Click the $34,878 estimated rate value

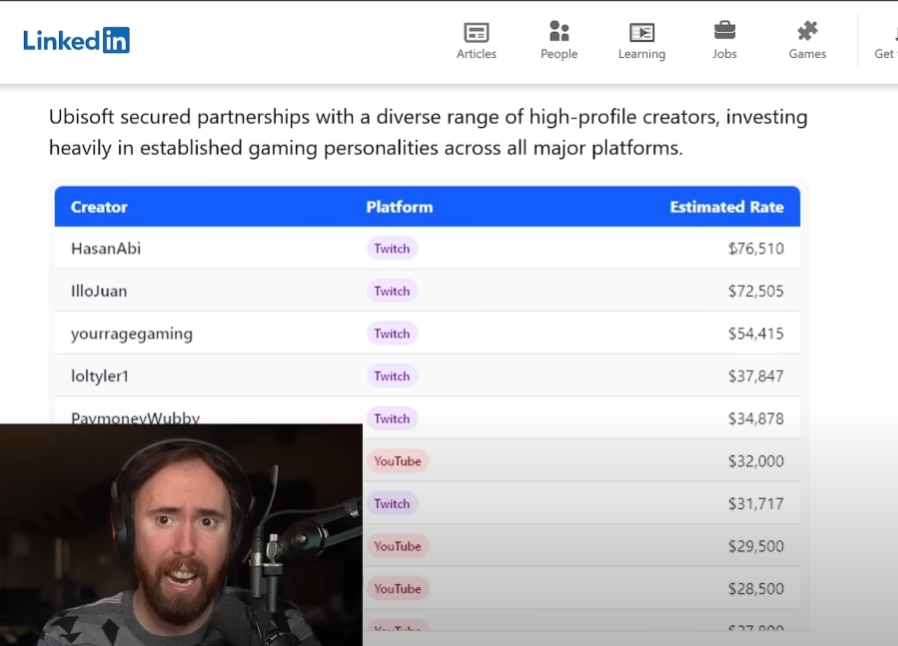pyautogui.click(x=756, y=419)
